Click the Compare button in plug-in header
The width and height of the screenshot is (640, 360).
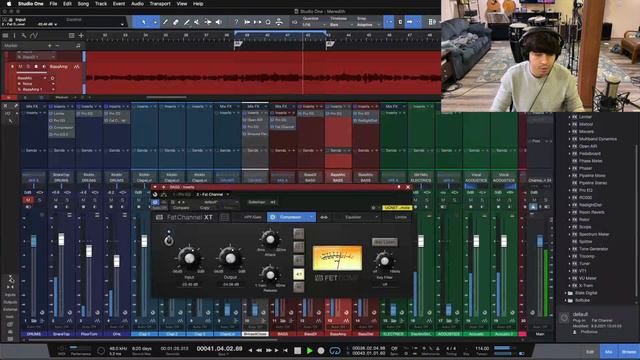[x=181, y=208]
